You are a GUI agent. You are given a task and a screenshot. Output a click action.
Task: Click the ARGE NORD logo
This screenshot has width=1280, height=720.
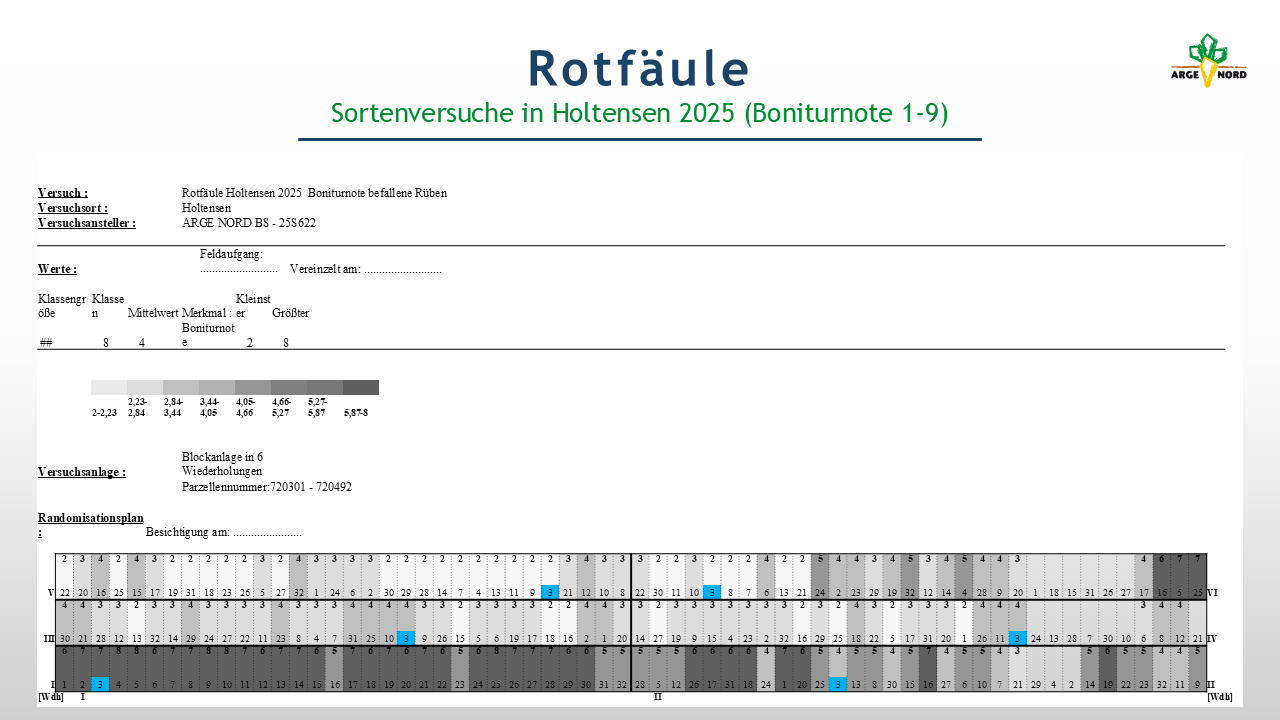(1208, 61)
